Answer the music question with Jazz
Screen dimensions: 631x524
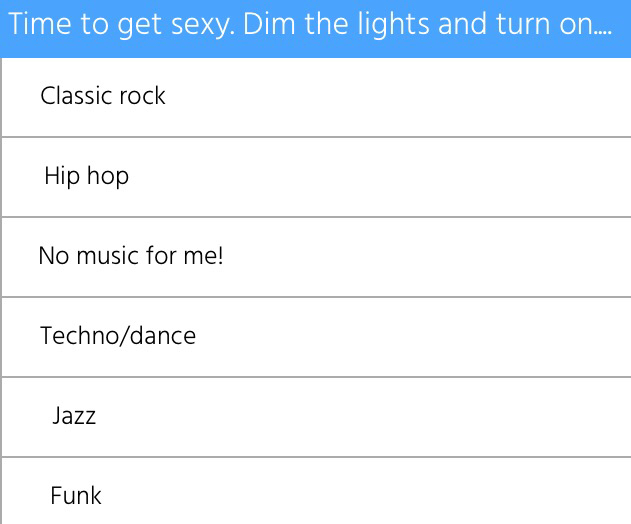(74, 416)
